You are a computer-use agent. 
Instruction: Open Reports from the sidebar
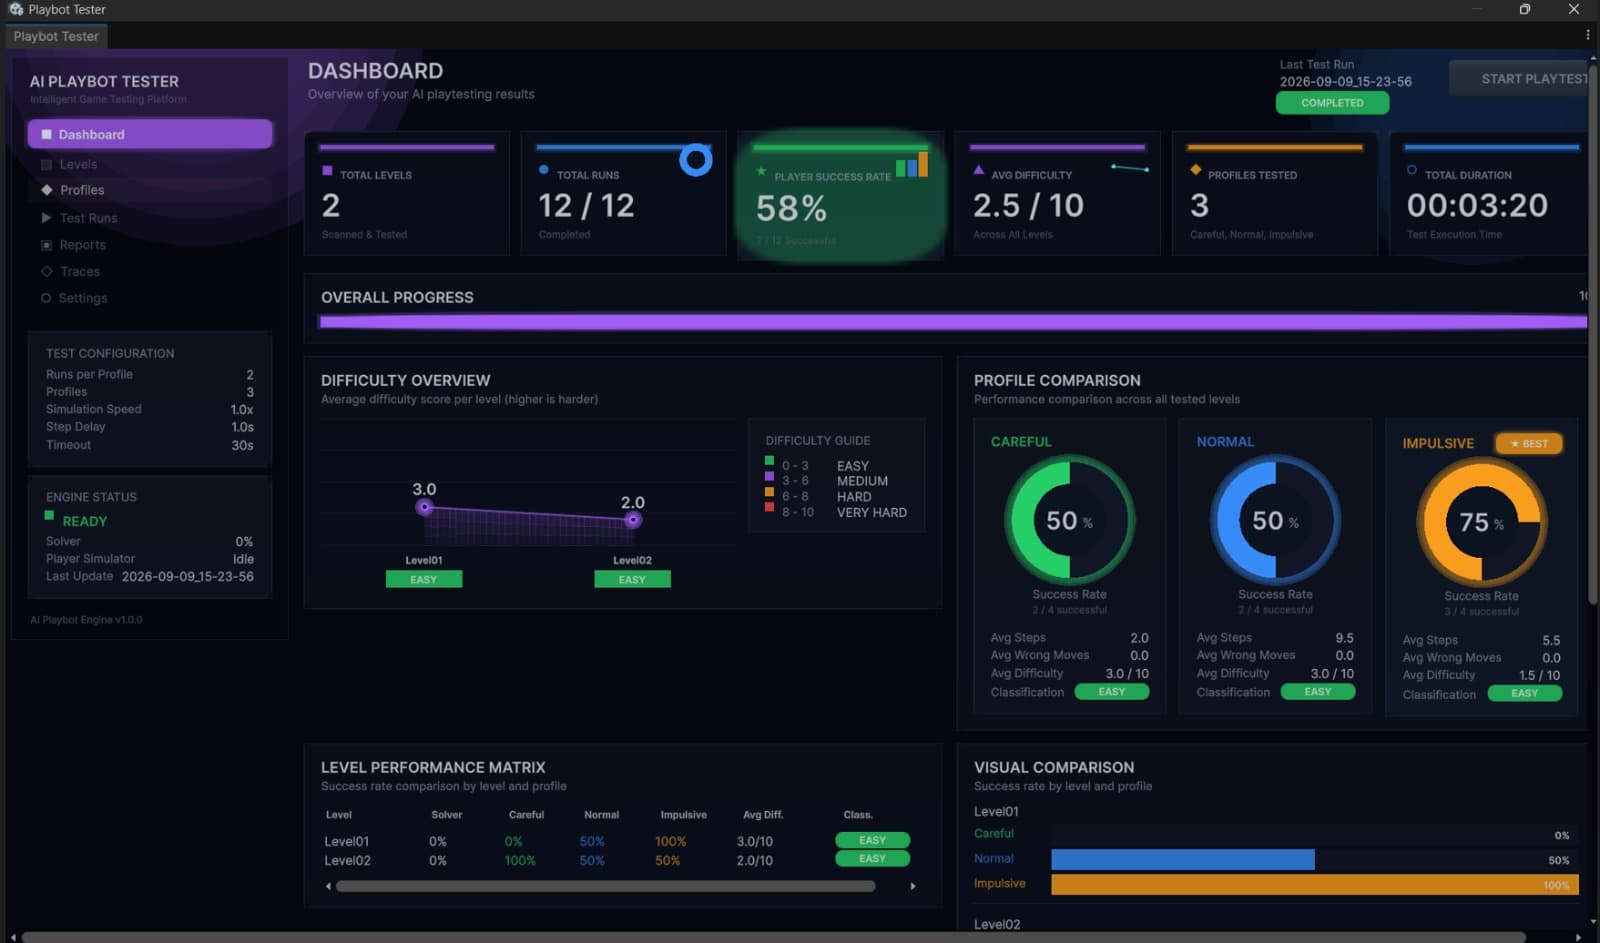click(x=82, y=245)
